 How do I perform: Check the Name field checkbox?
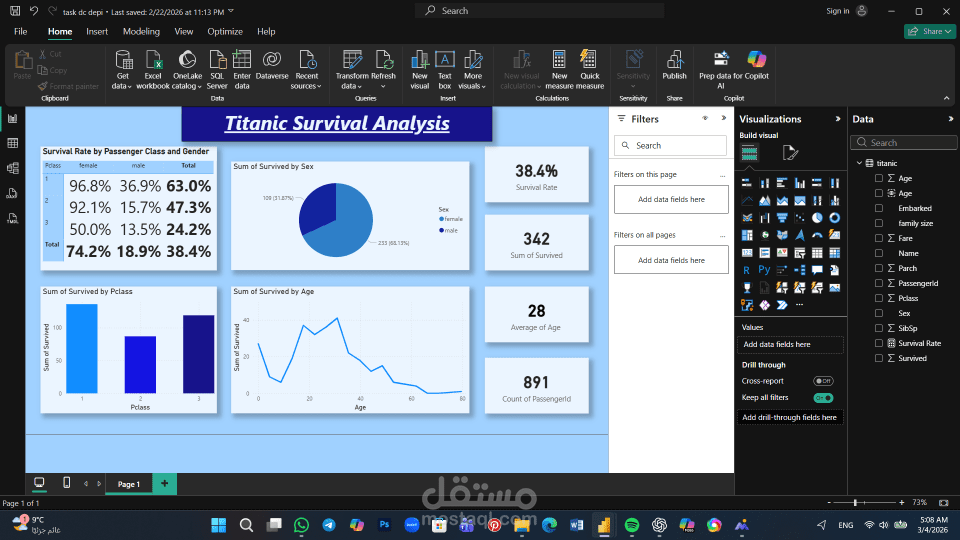[879, 253]
